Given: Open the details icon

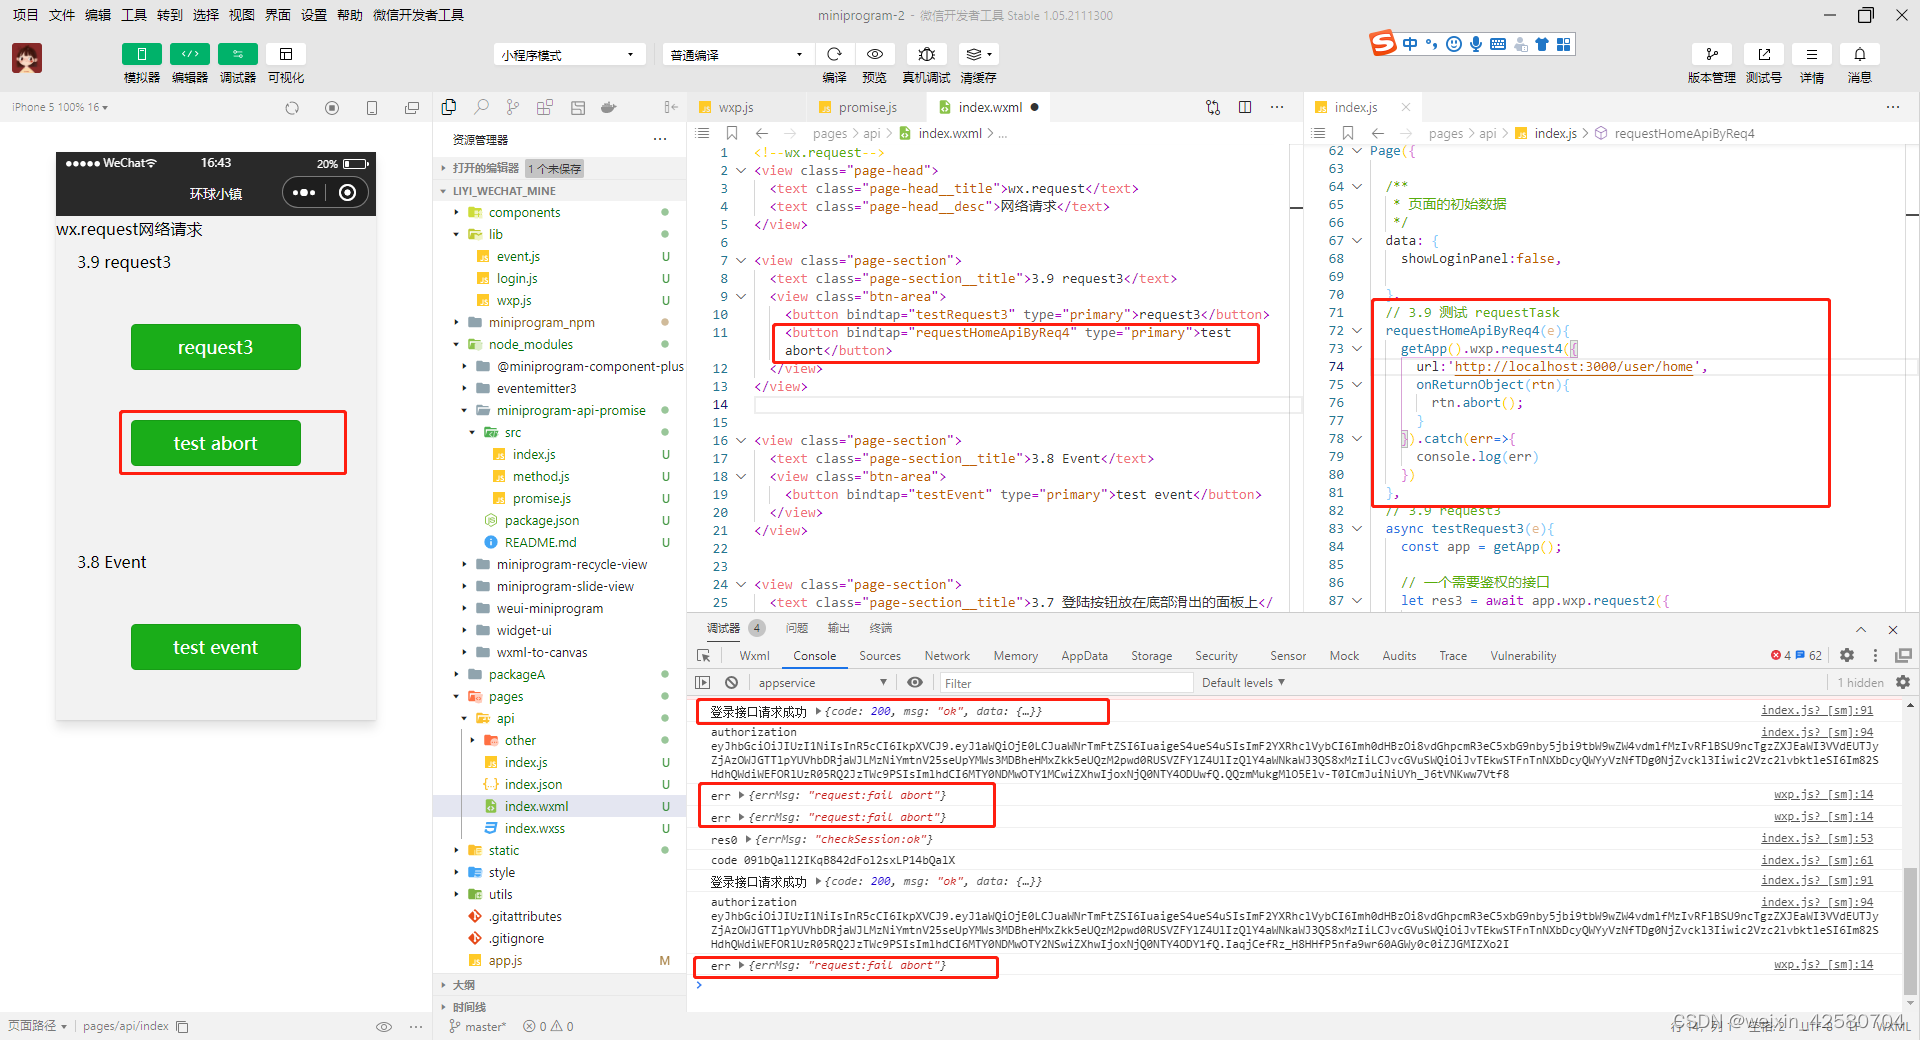Looking at the screenshot, I should click(x=1812, y=54).
